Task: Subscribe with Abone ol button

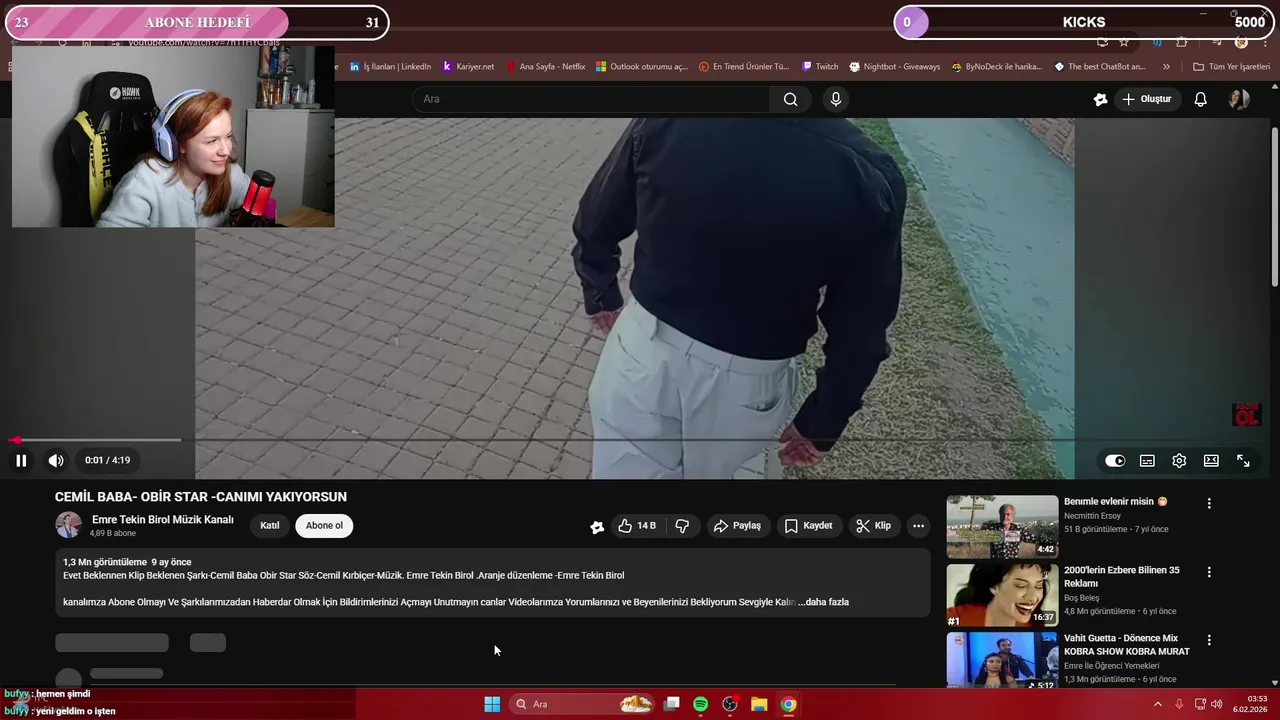Action: coord(324,526)
